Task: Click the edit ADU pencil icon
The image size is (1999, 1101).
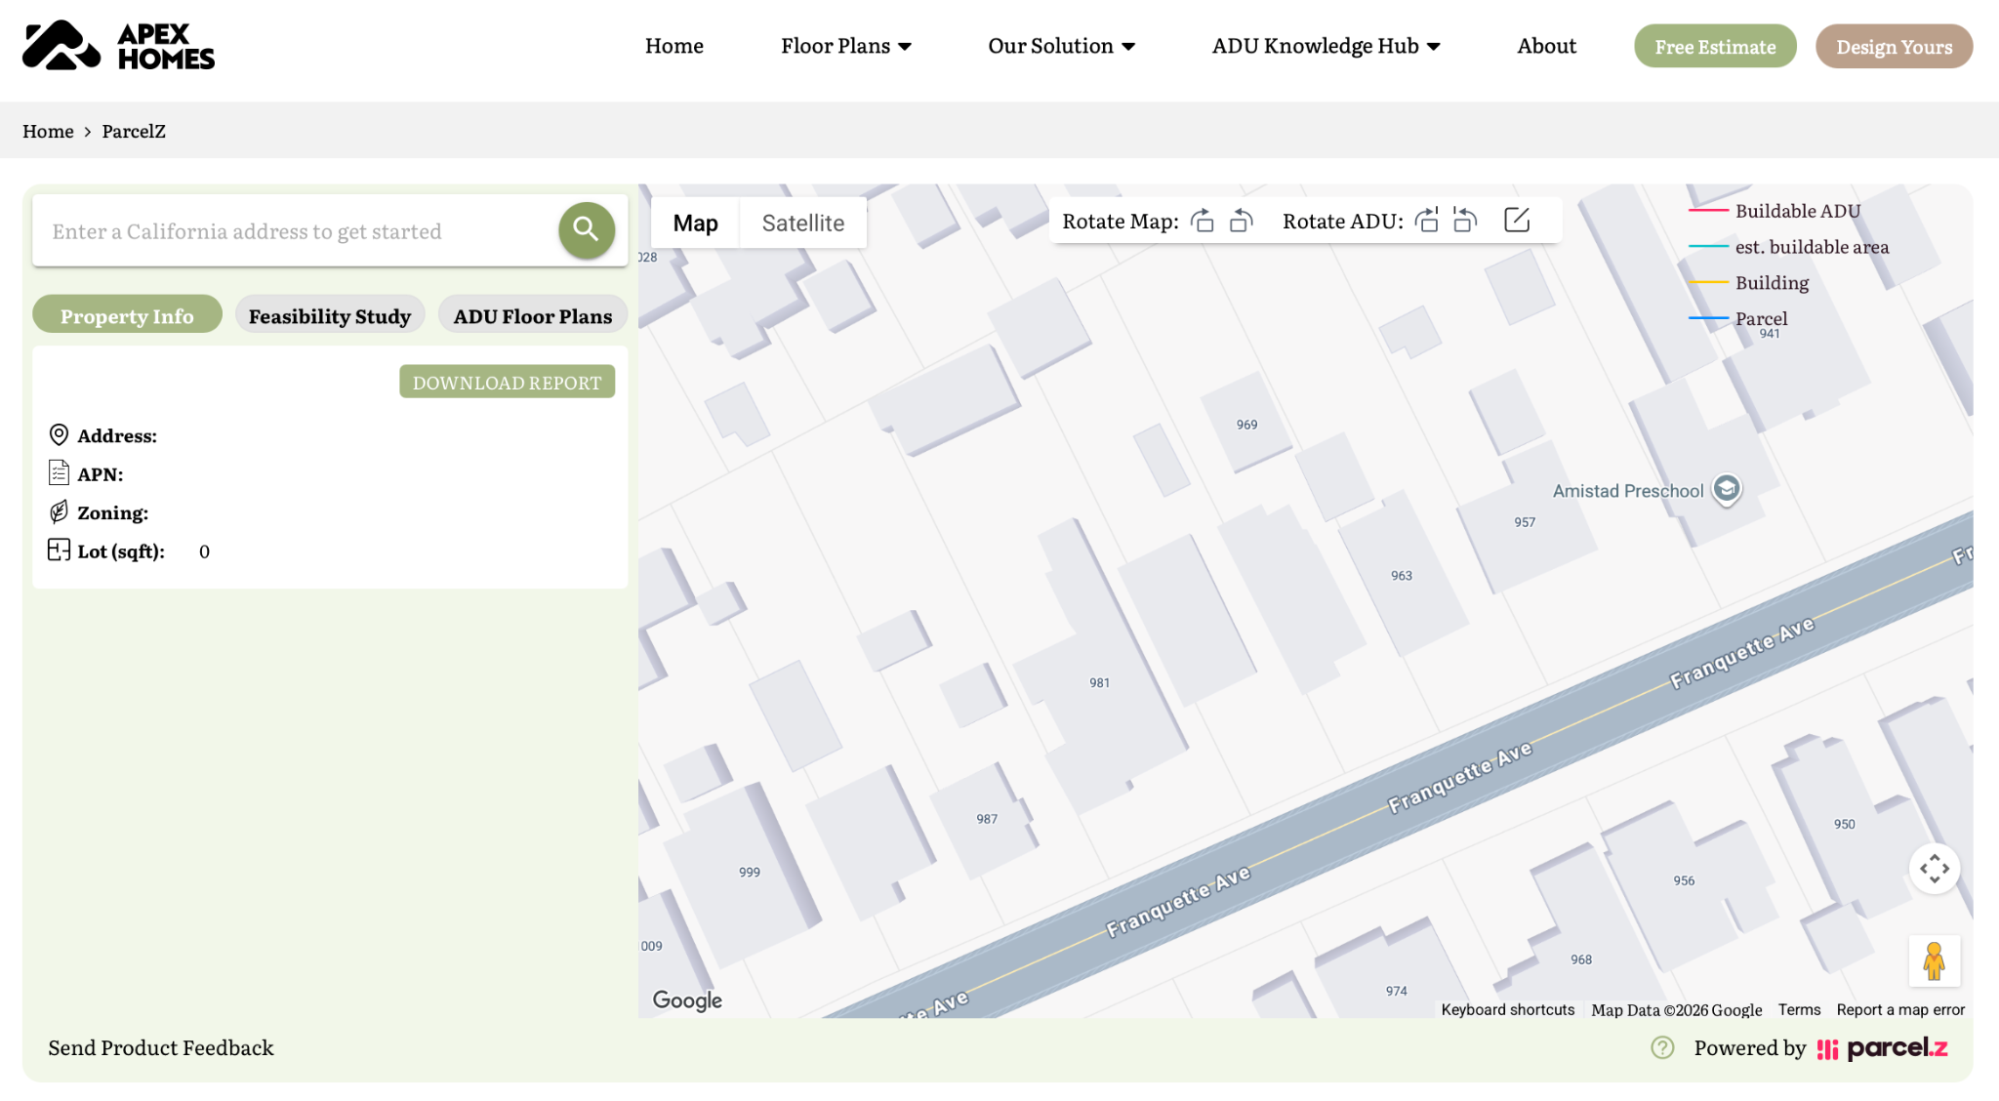Action: [1517, 220]
